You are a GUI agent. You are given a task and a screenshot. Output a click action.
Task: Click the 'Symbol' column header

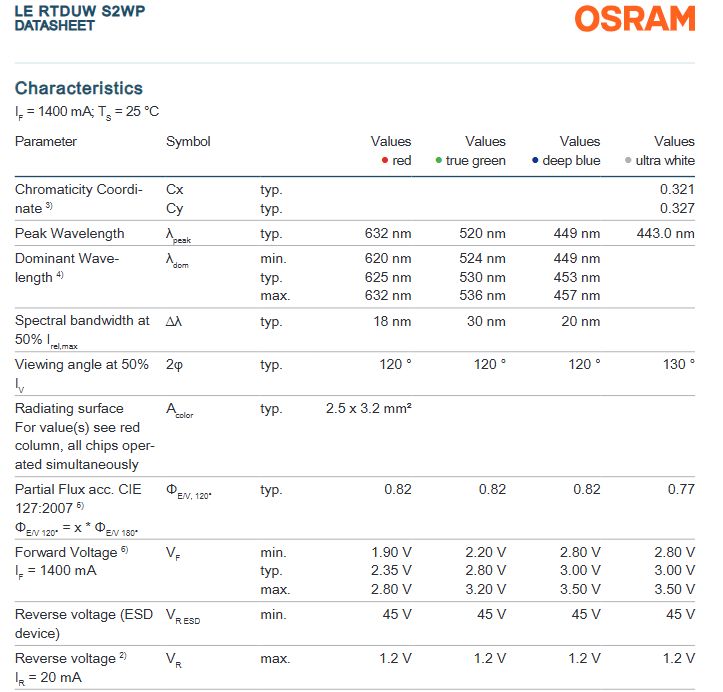[188, 142]
